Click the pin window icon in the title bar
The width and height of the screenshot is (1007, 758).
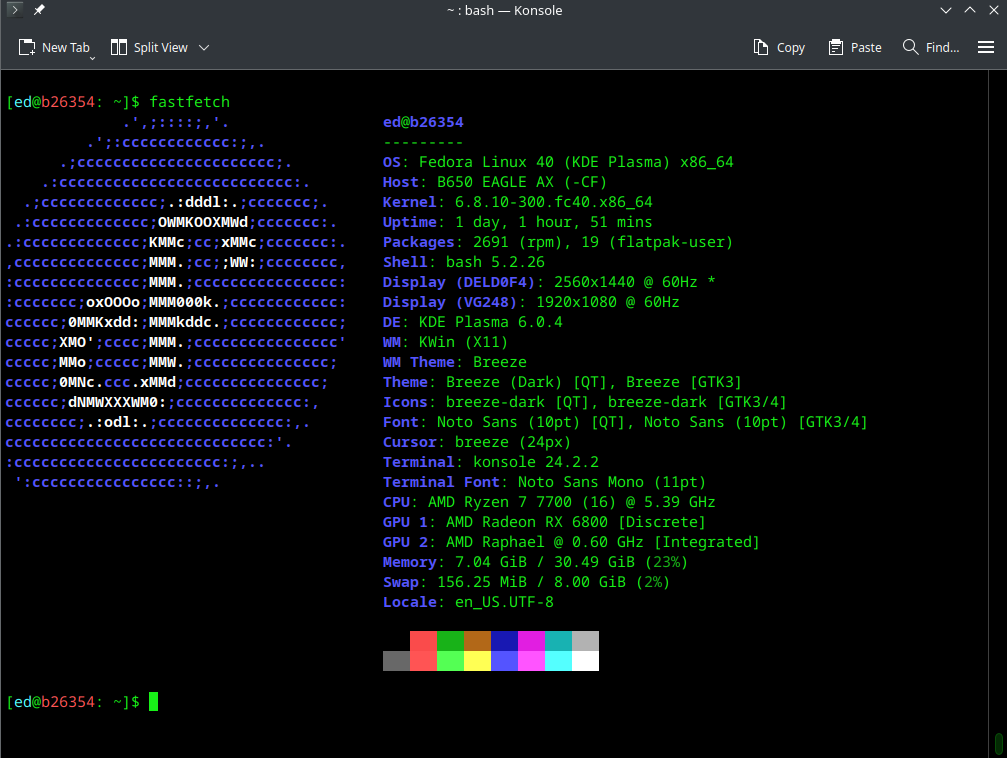point(39,10)
